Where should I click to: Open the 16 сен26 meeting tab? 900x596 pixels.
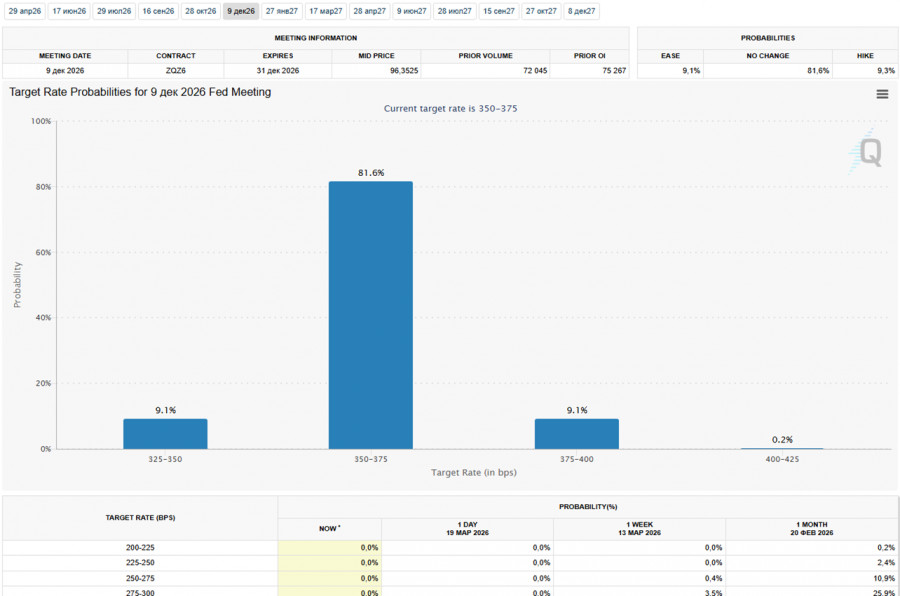coord(158,11)
